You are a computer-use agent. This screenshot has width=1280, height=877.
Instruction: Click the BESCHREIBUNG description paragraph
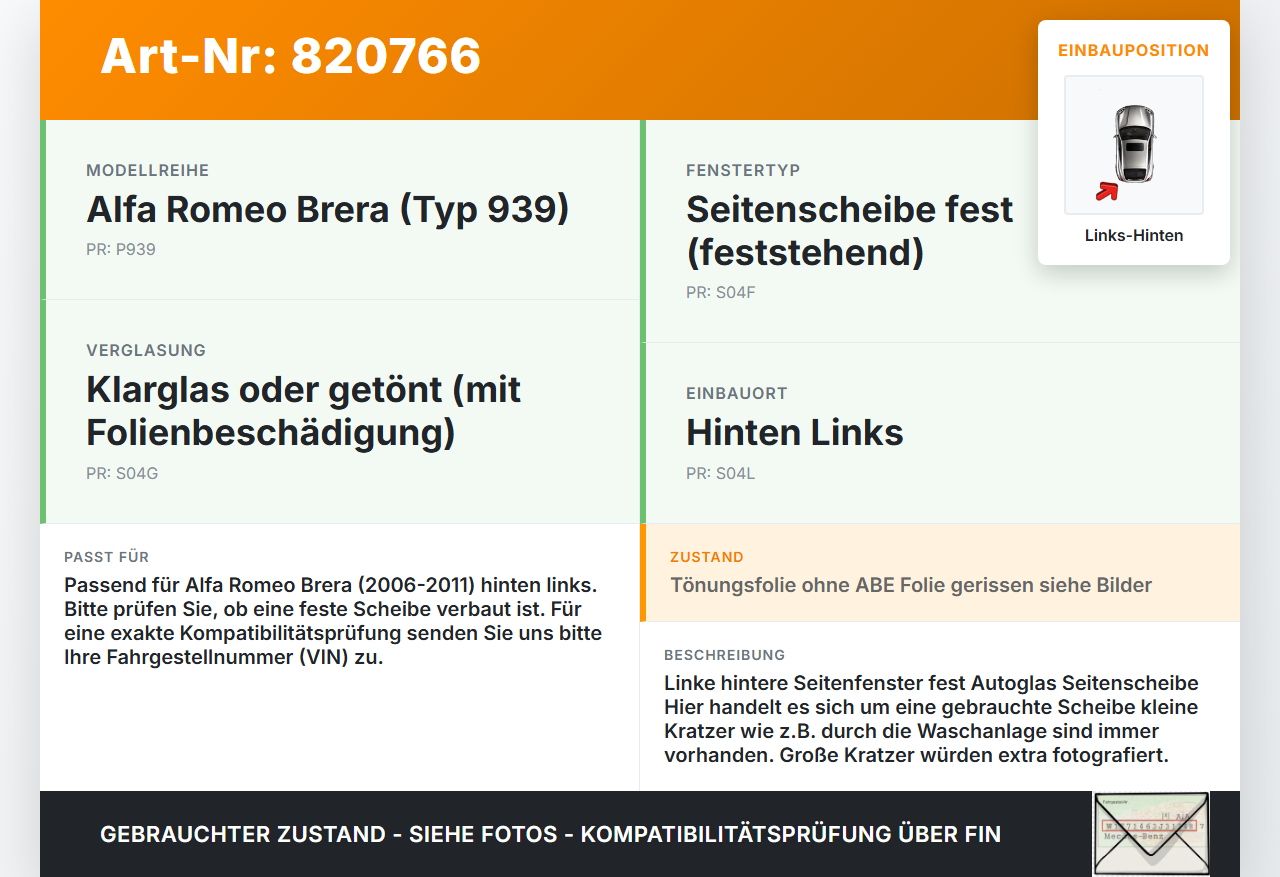[x=931, y=719]
